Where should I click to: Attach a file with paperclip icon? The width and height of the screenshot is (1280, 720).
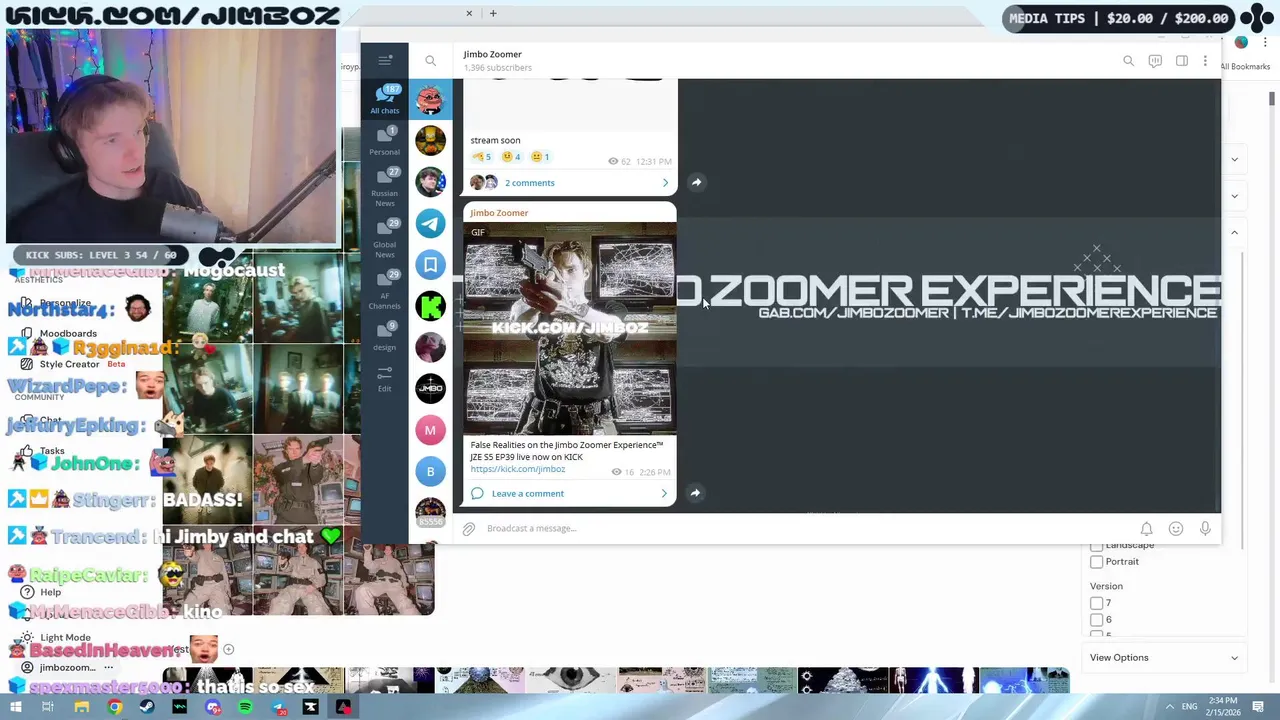(469, 528)
